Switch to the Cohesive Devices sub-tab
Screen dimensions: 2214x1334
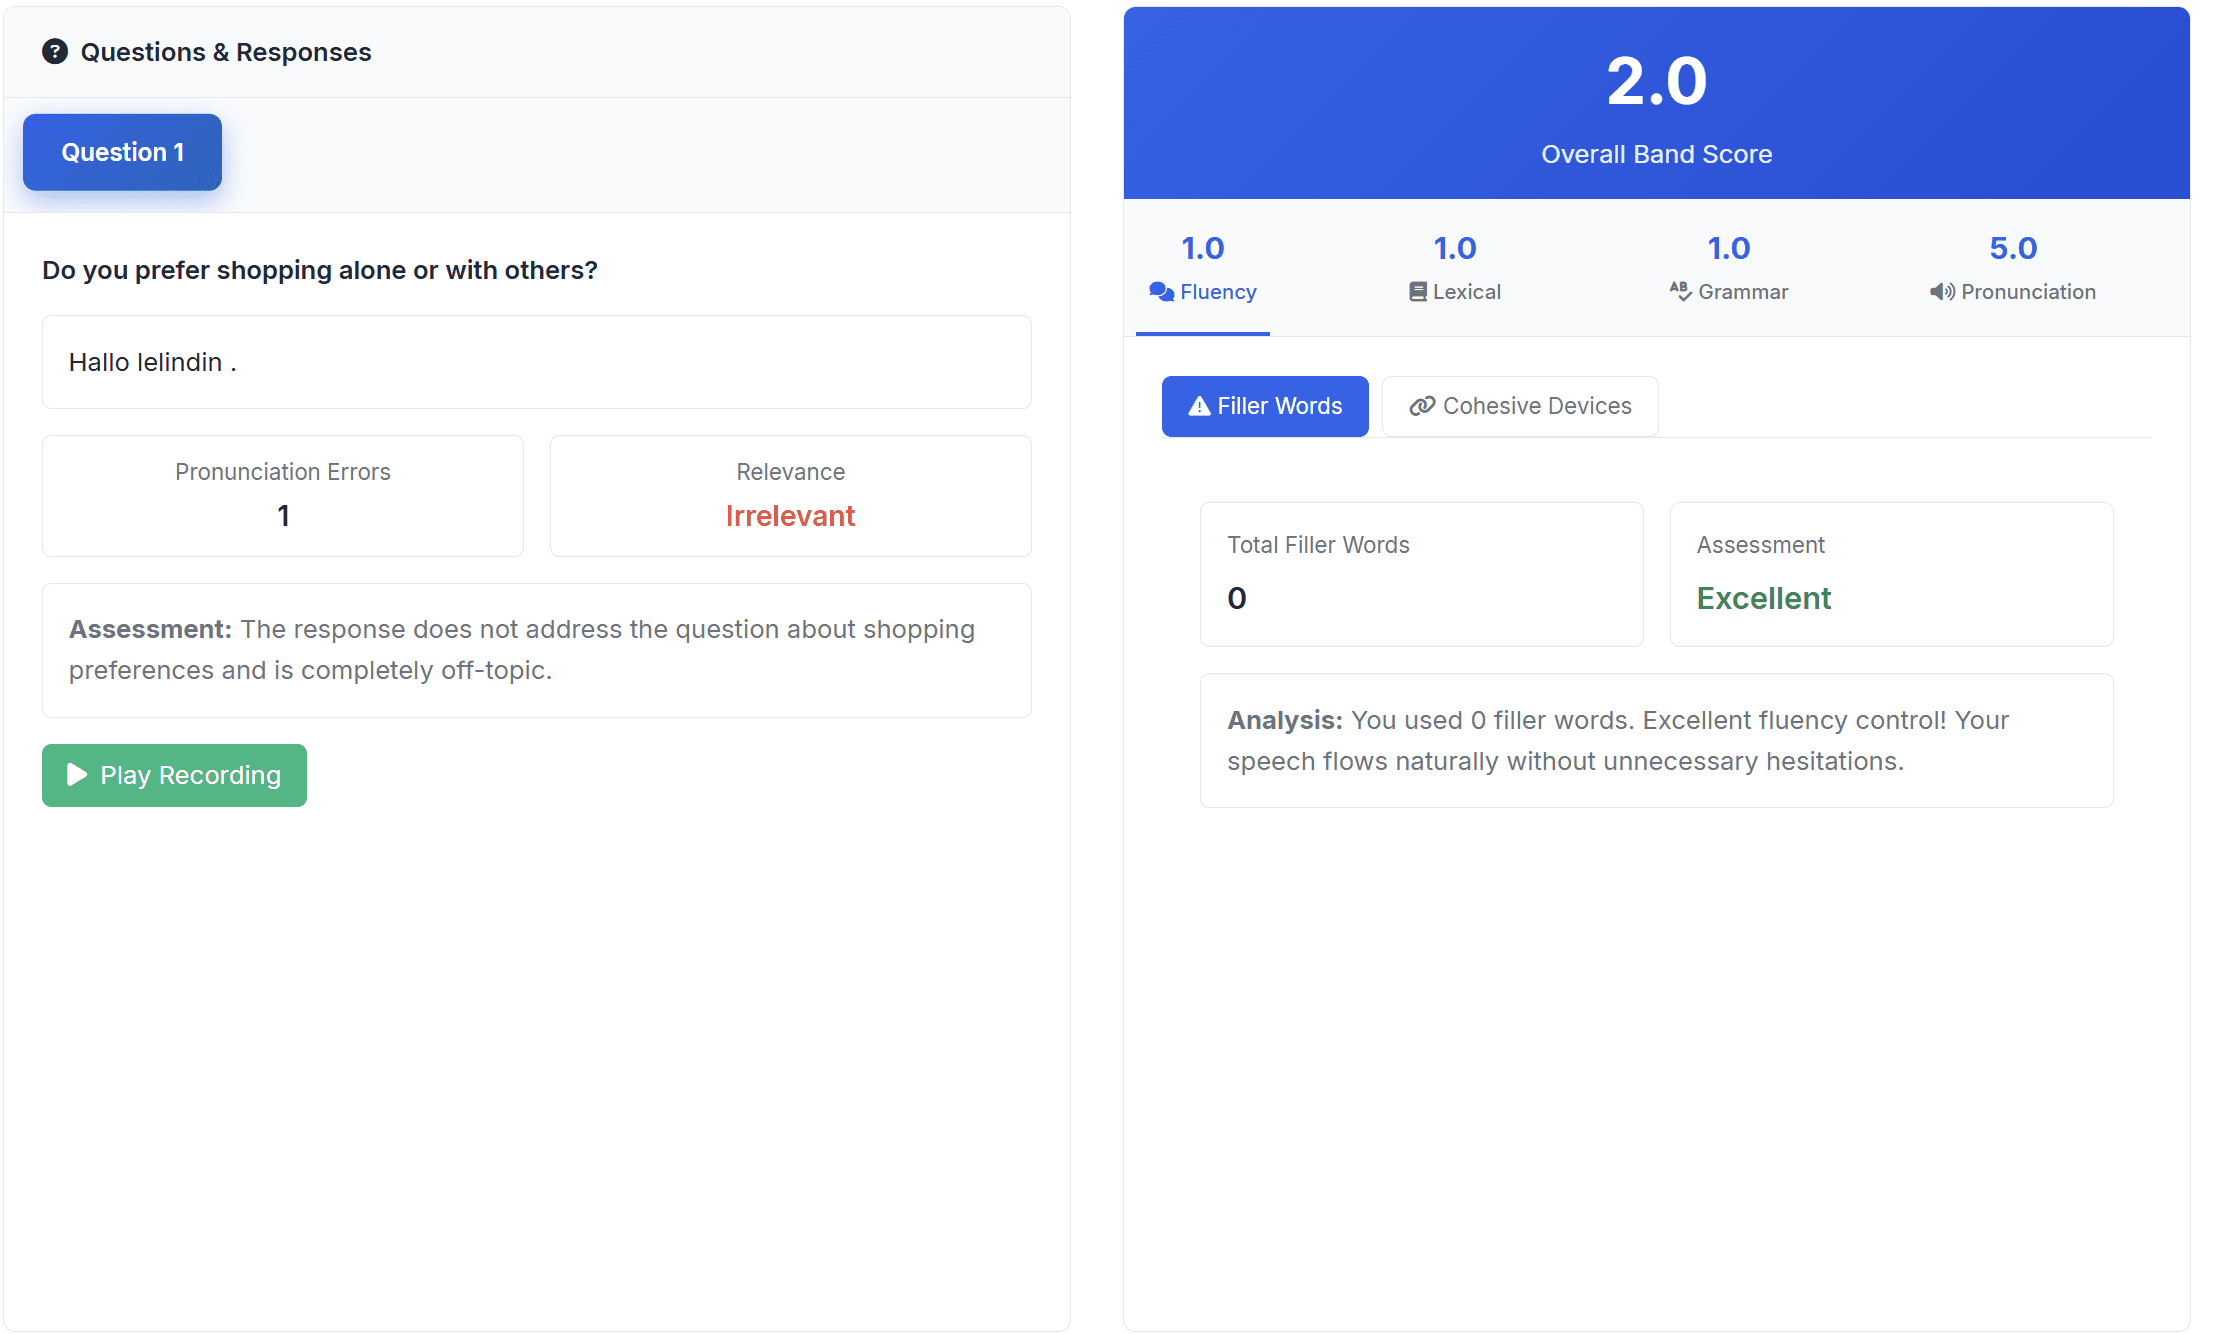[x=1520, y=406]
